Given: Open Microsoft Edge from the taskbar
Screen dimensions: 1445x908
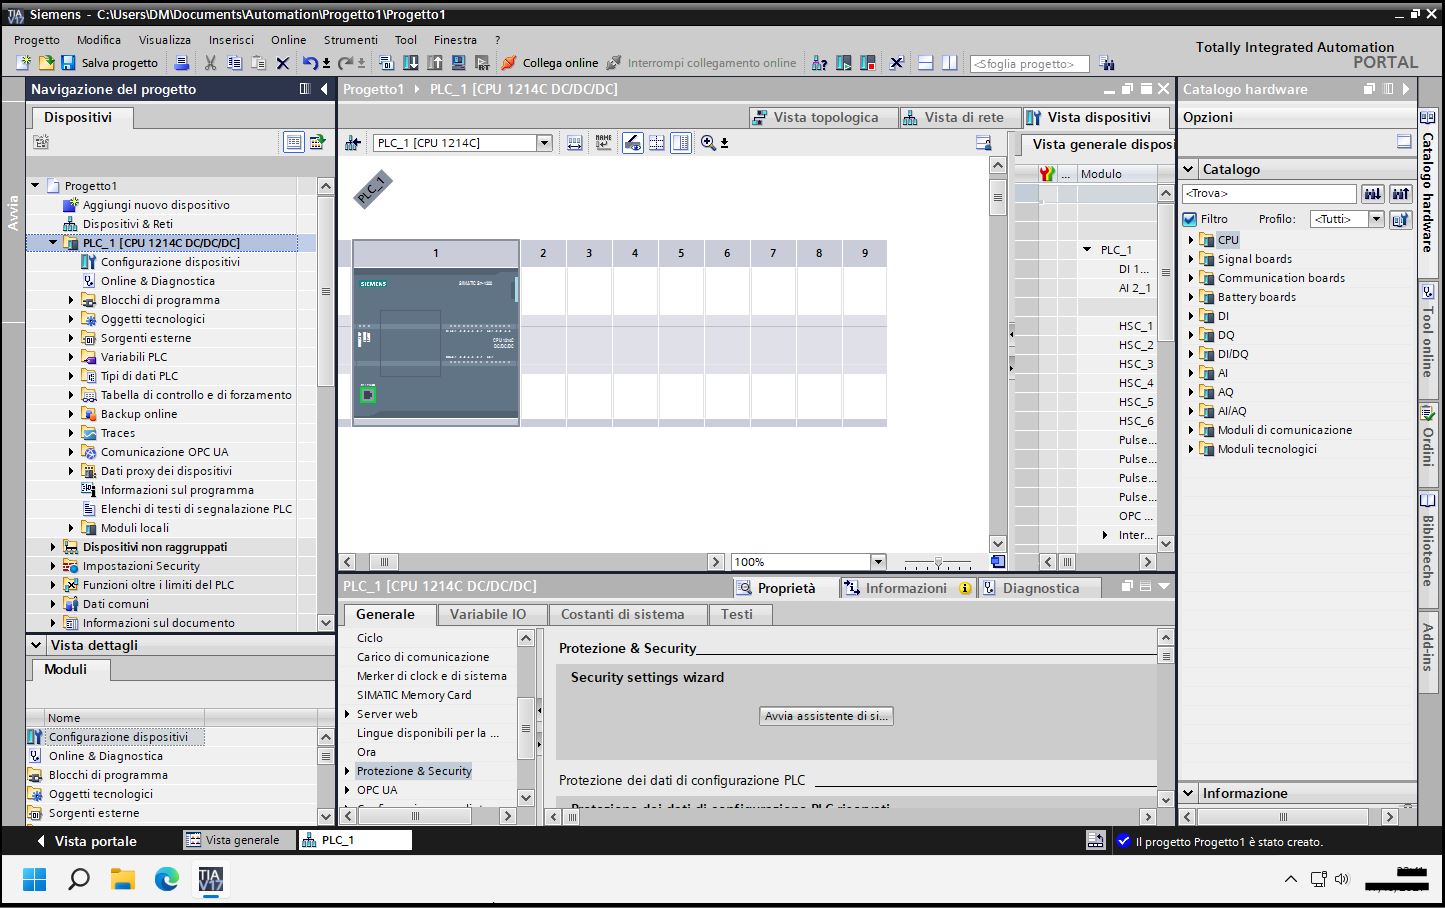Looking at the screenshot, I should pyautogui.click(x=166, y=879).
